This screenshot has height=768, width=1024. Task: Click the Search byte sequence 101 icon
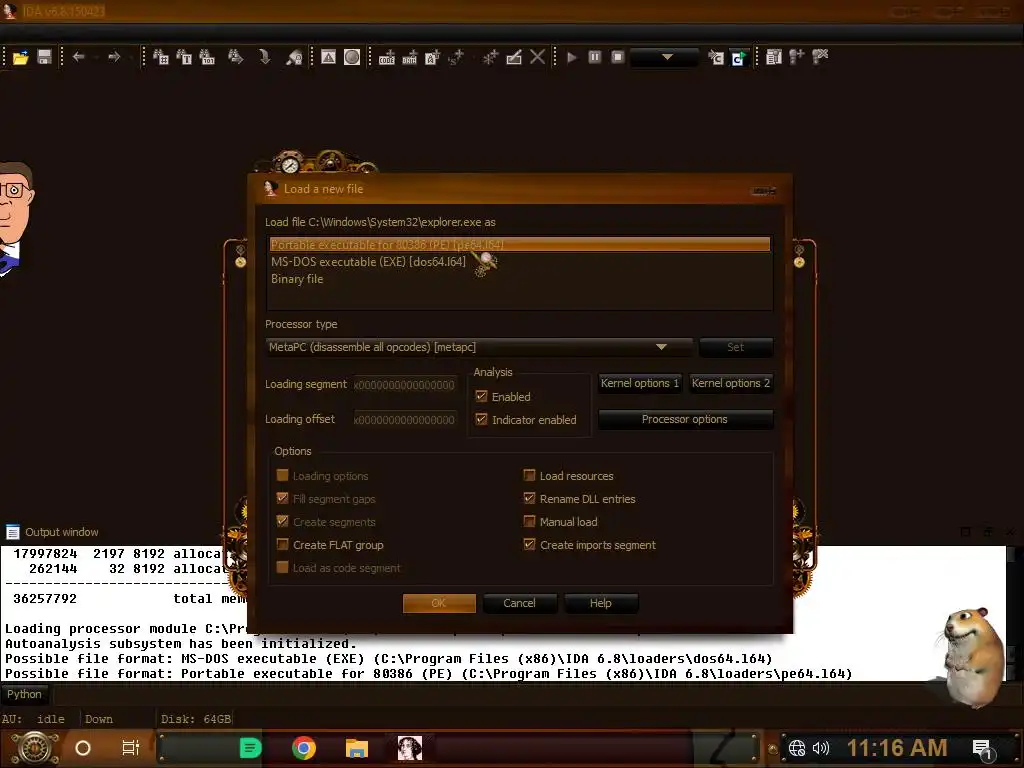(x=207, y=57)
